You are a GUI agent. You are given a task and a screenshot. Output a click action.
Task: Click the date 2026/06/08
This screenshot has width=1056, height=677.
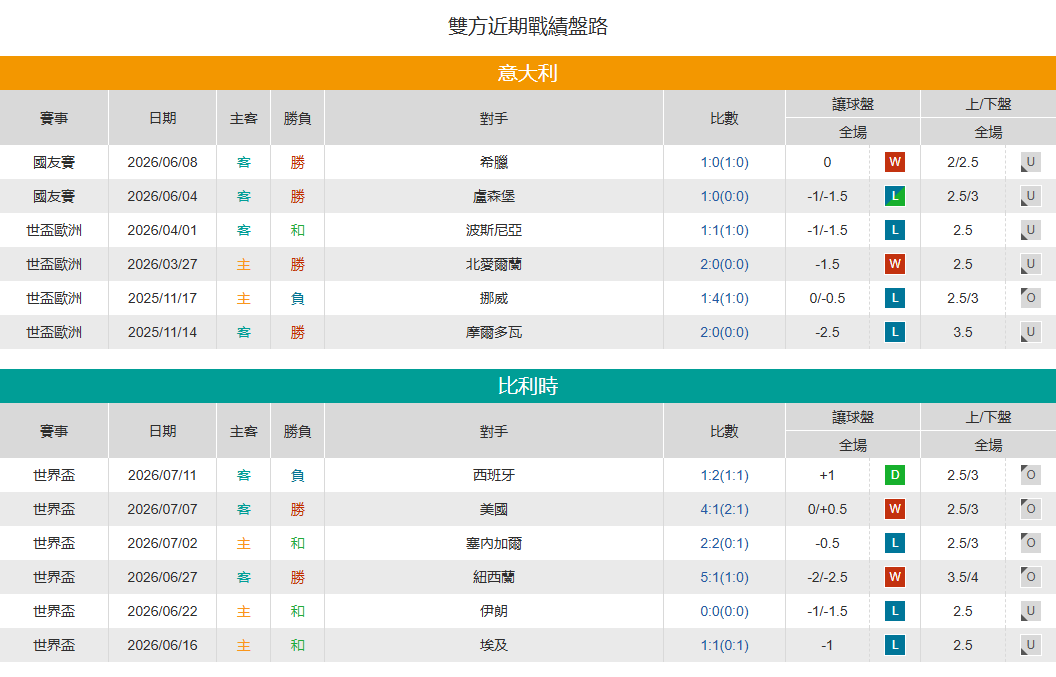162,162
